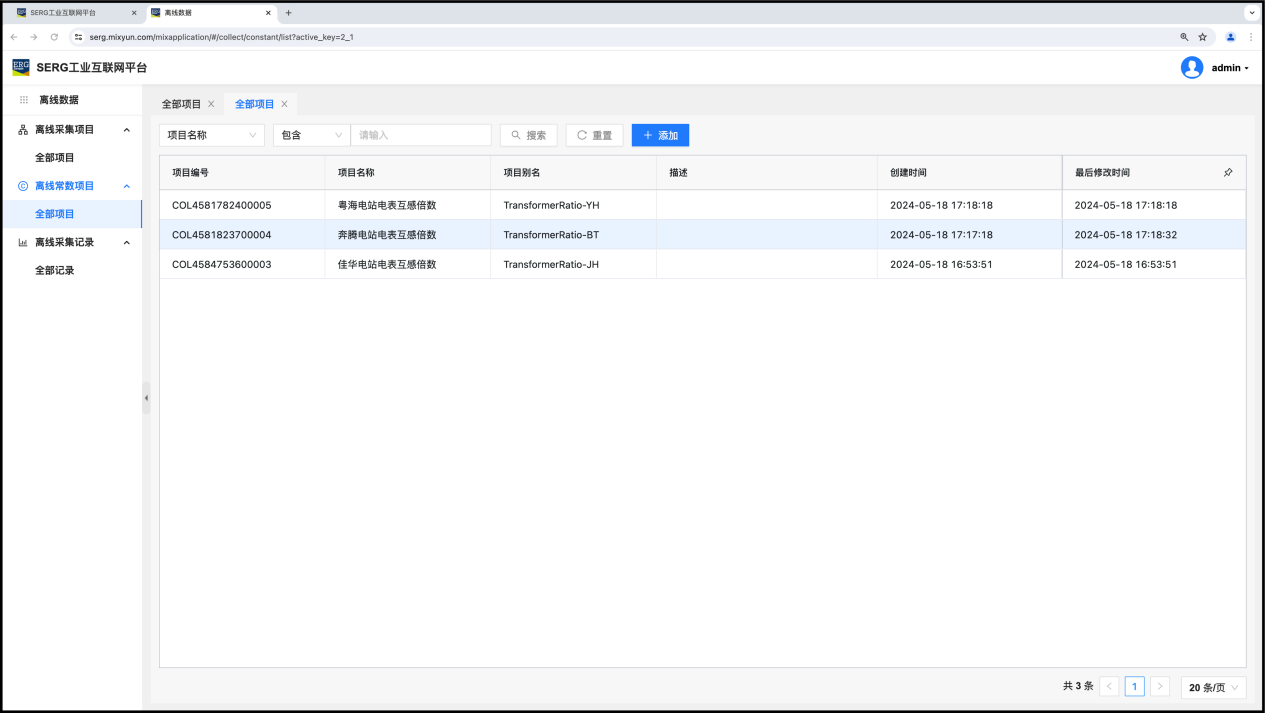Close the second 全部项目 page tab

(284, 104)
